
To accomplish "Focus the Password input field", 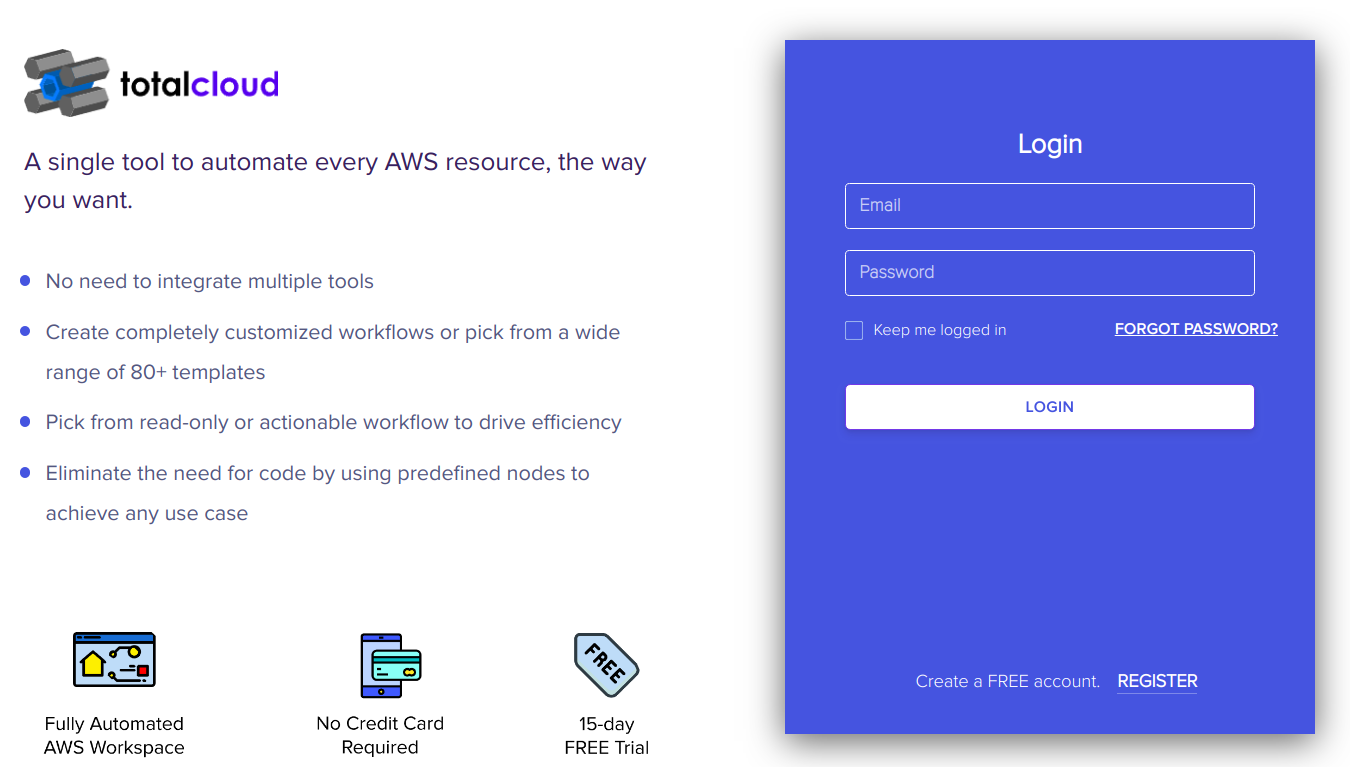I will pyautogui.click(x=1049, y=273).
